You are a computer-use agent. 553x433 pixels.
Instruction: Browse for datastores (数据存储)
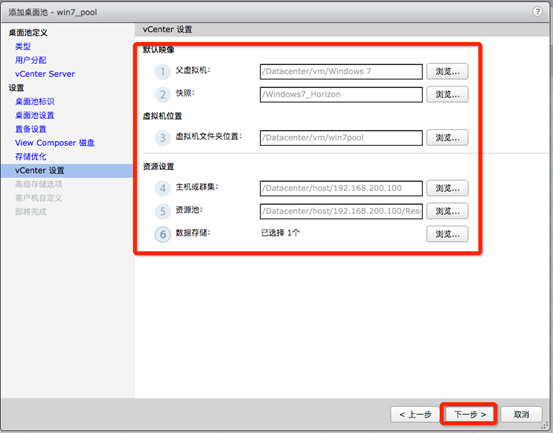pyautogui.click(x=447, y=234)
